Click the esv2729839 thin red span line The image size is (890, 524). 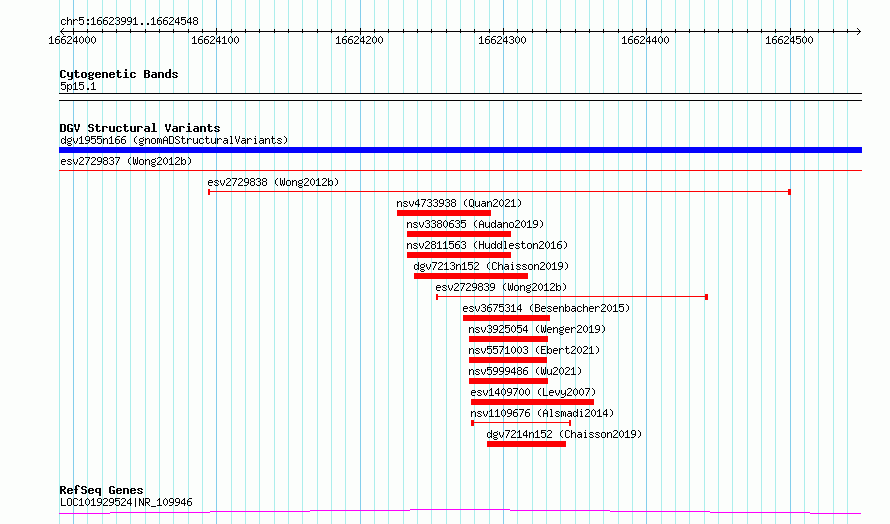click(572, 297)
